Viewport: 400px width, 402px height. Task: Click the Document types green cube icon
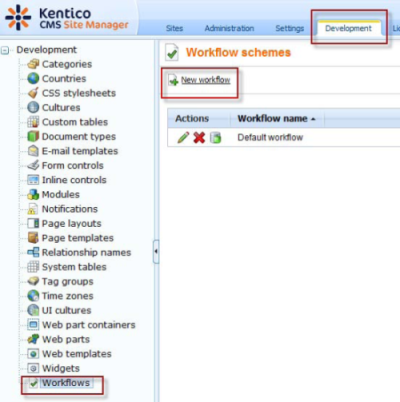point(33,136)
